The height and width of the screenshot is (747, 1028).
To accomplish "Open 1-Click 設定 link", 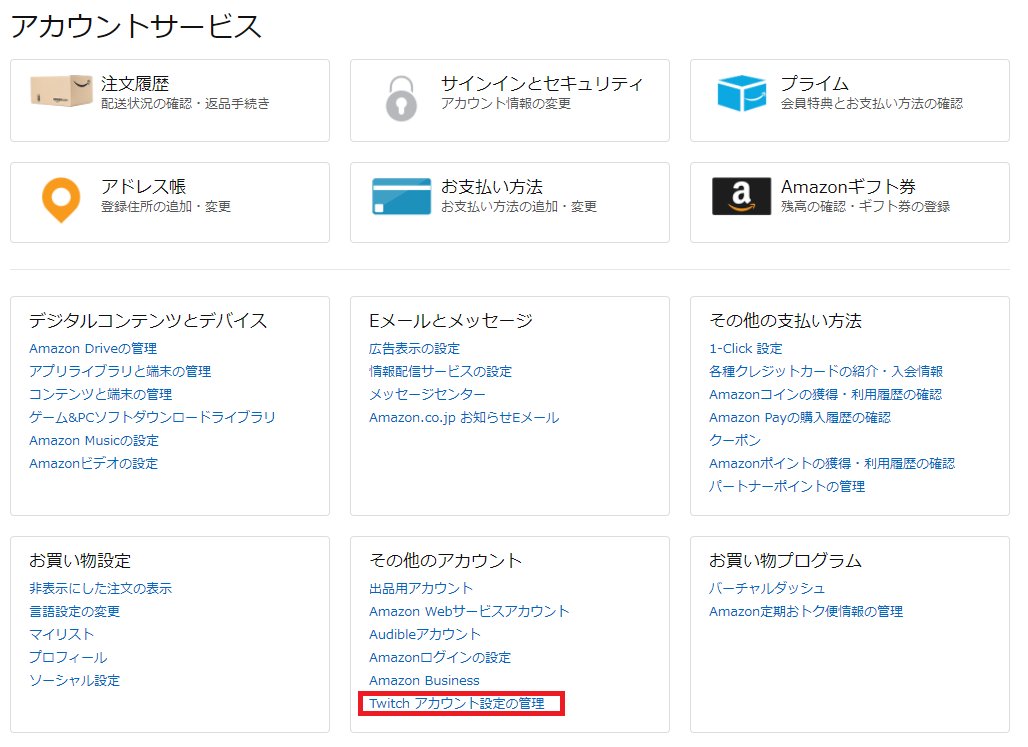I will tap(746, 348).
